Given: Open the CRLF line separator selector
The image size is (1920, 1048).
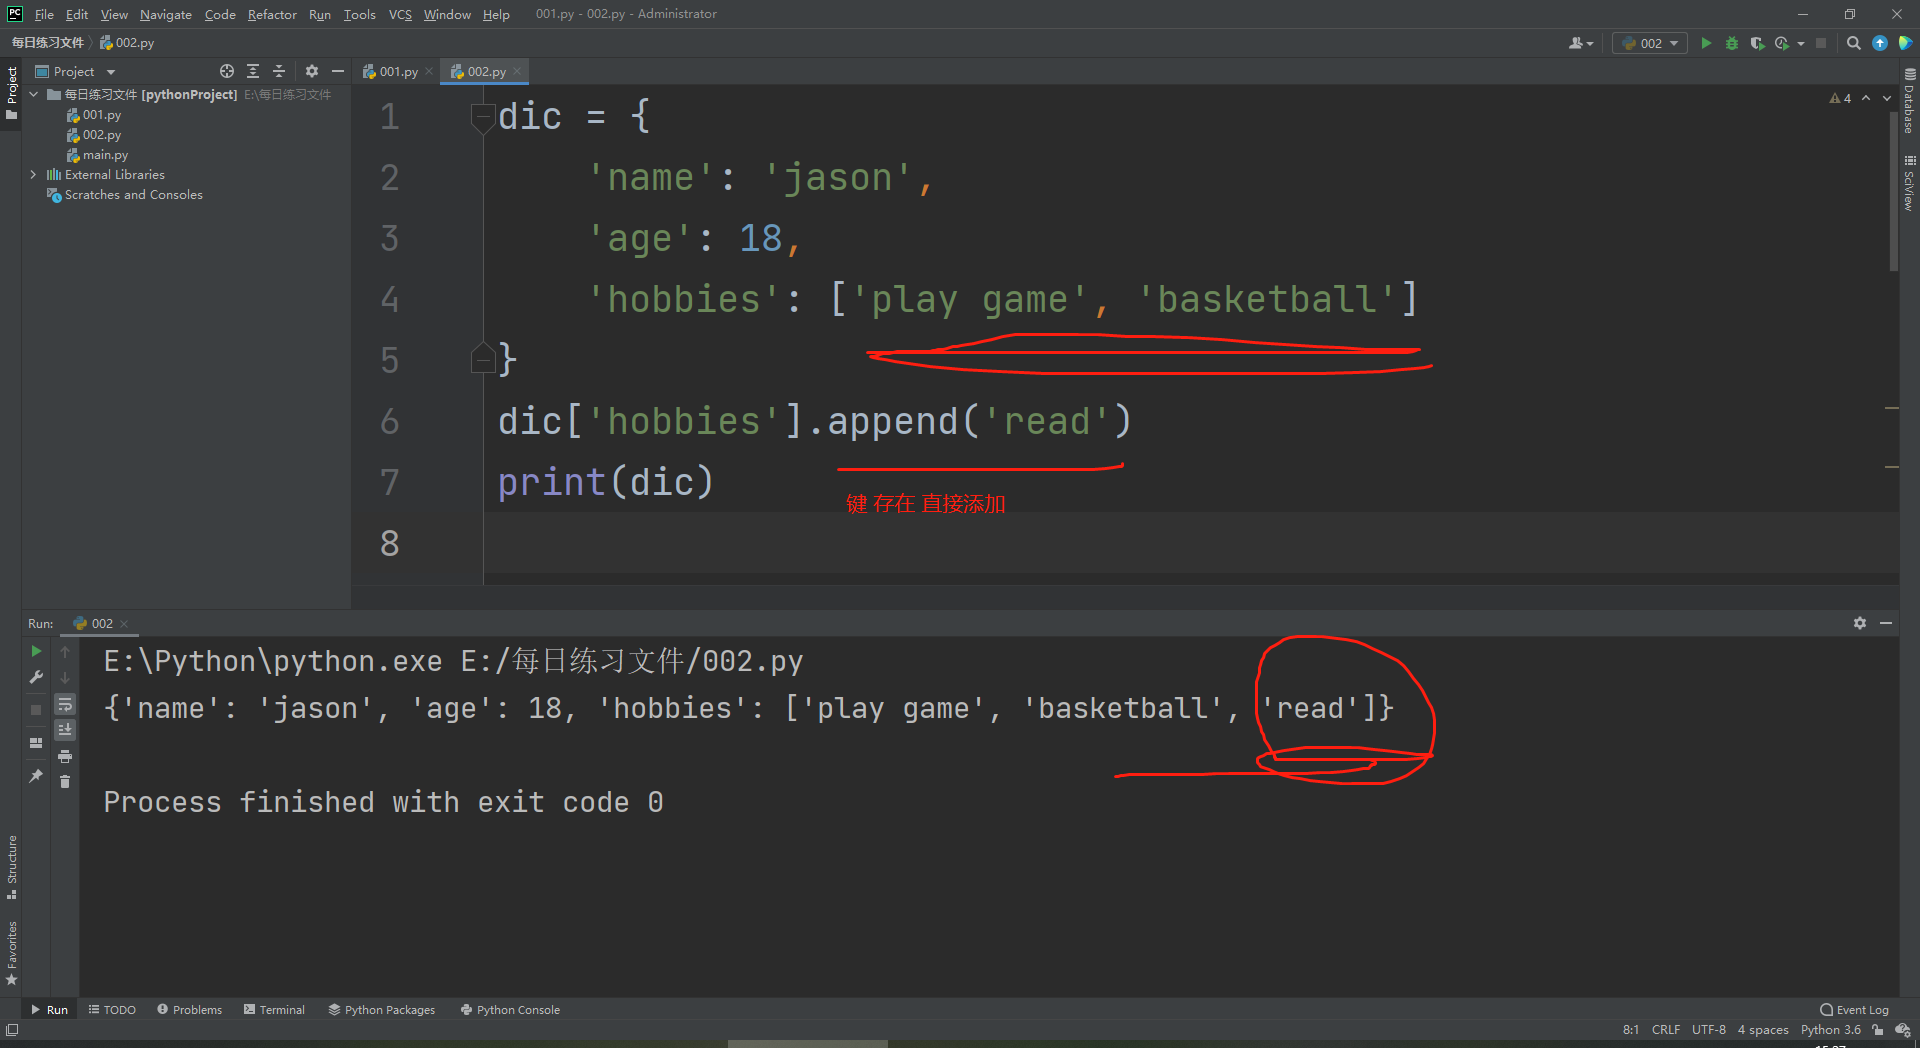Looking at the screenshot, I should click(x=1666, y=1030).
